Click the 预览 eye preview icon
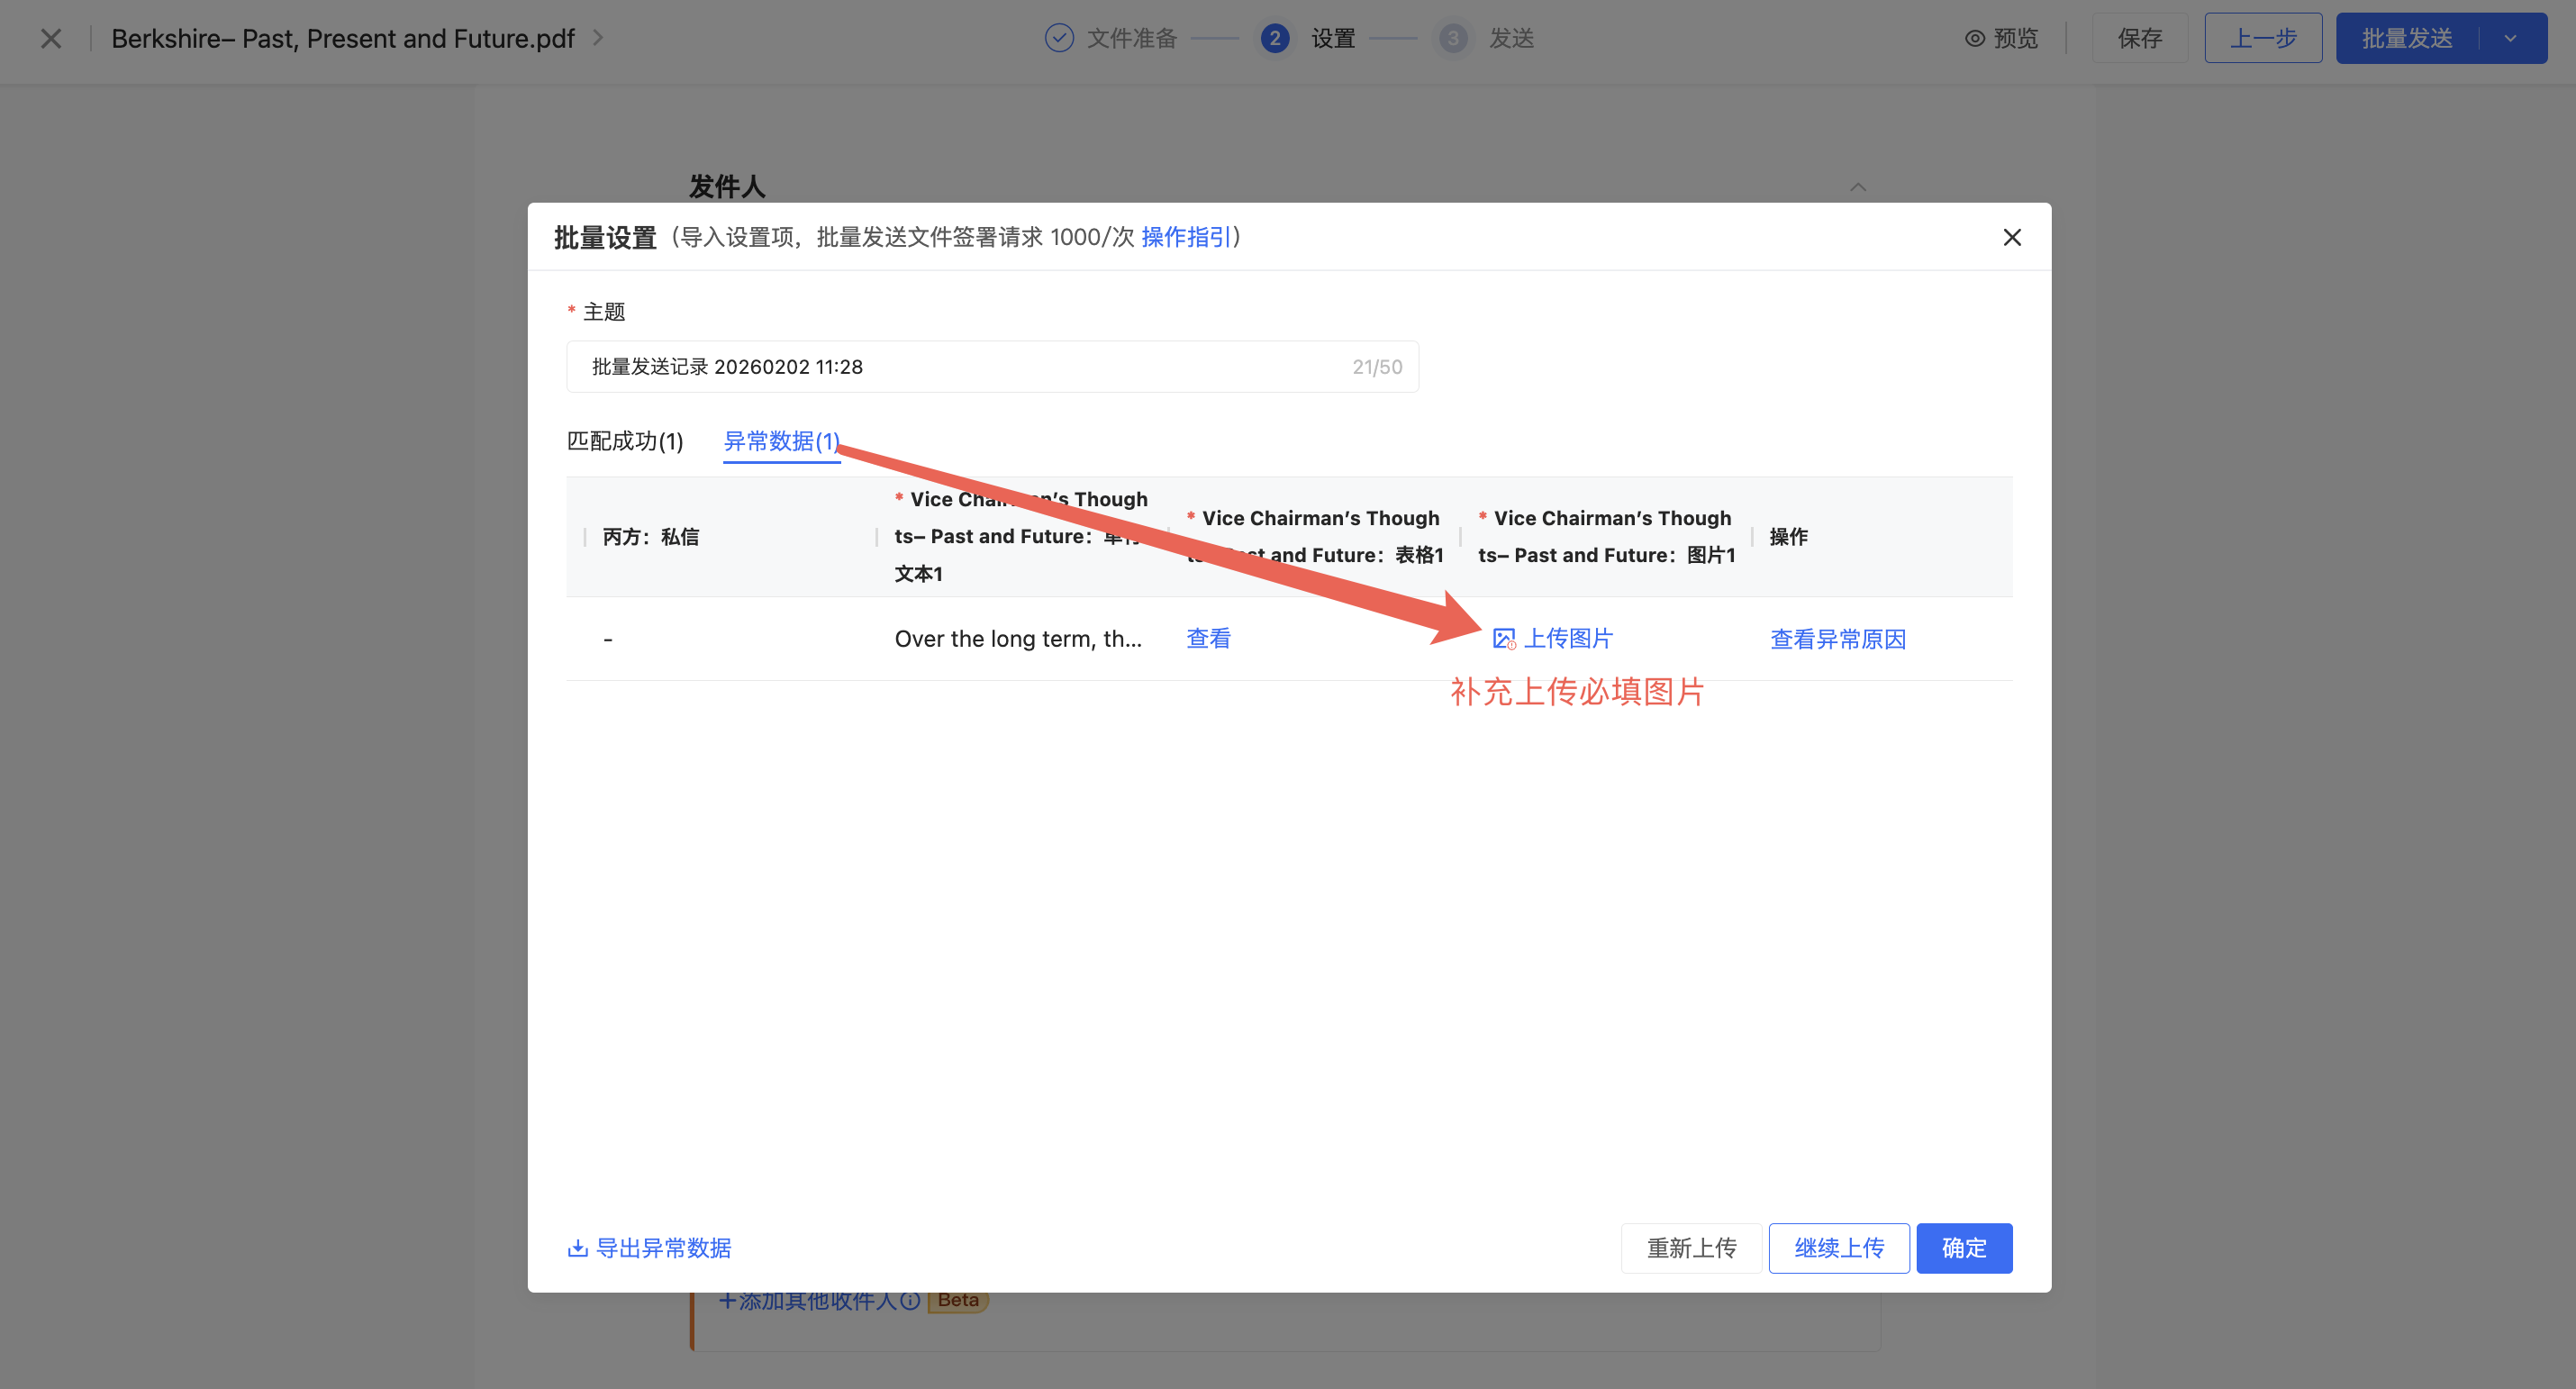Viewport: 2576px width, 1389px height. pos(1974,38)
